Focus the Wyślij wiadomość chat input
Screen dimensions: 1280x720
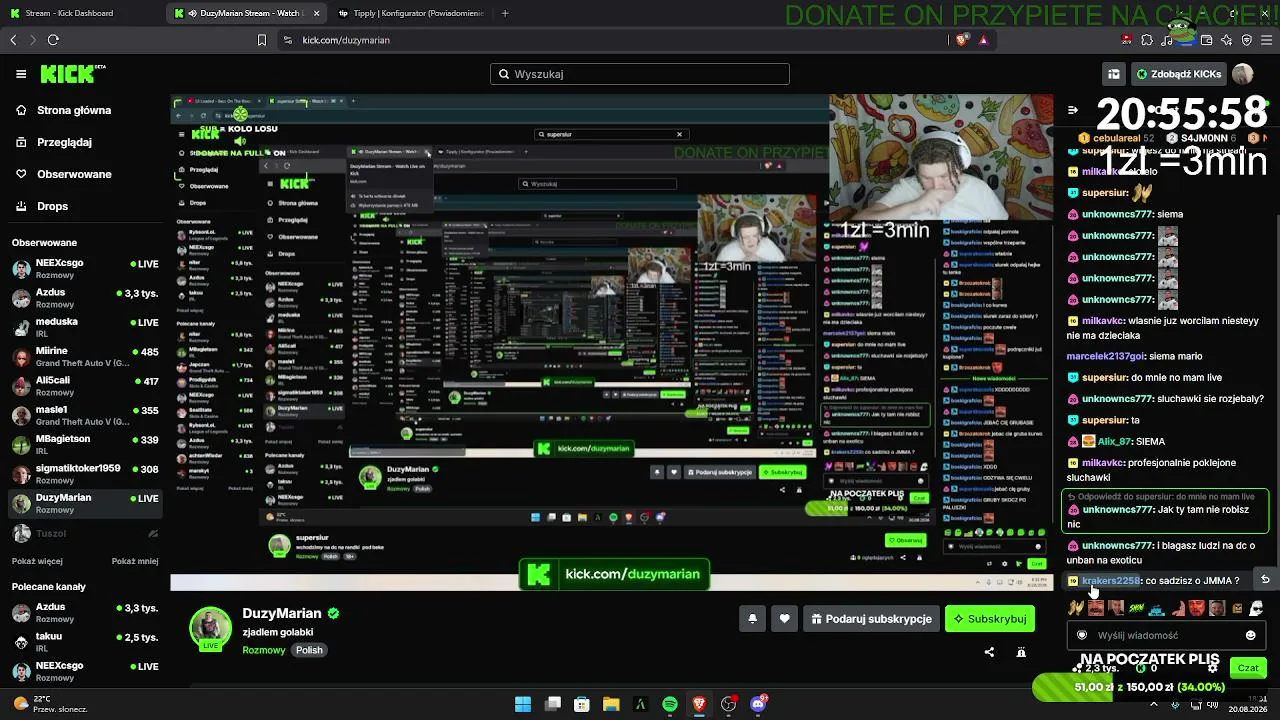coord(1165,635)
